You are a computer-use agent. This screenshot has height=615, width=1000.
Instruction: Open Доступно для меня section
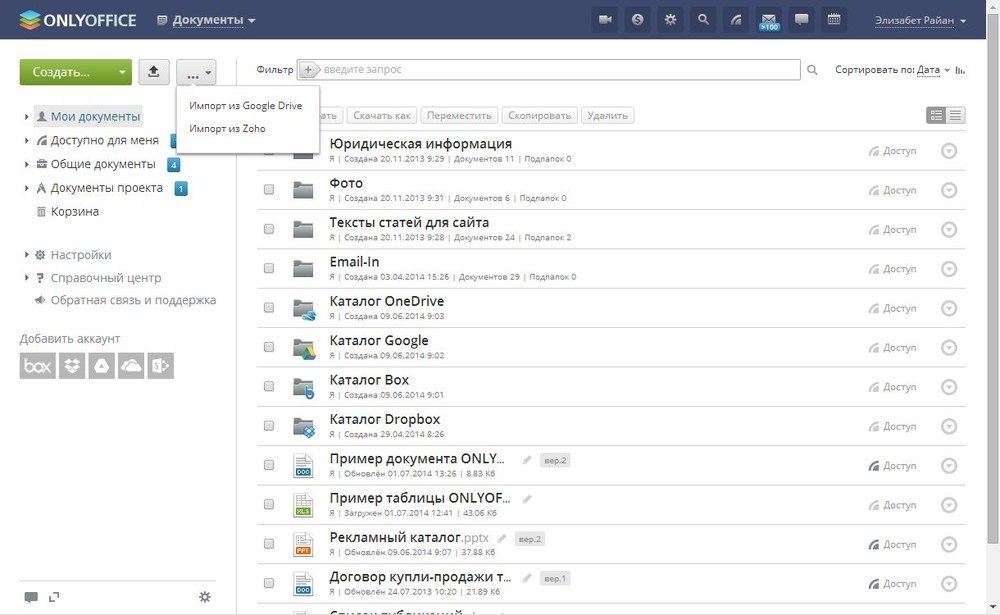pos(105,140)
